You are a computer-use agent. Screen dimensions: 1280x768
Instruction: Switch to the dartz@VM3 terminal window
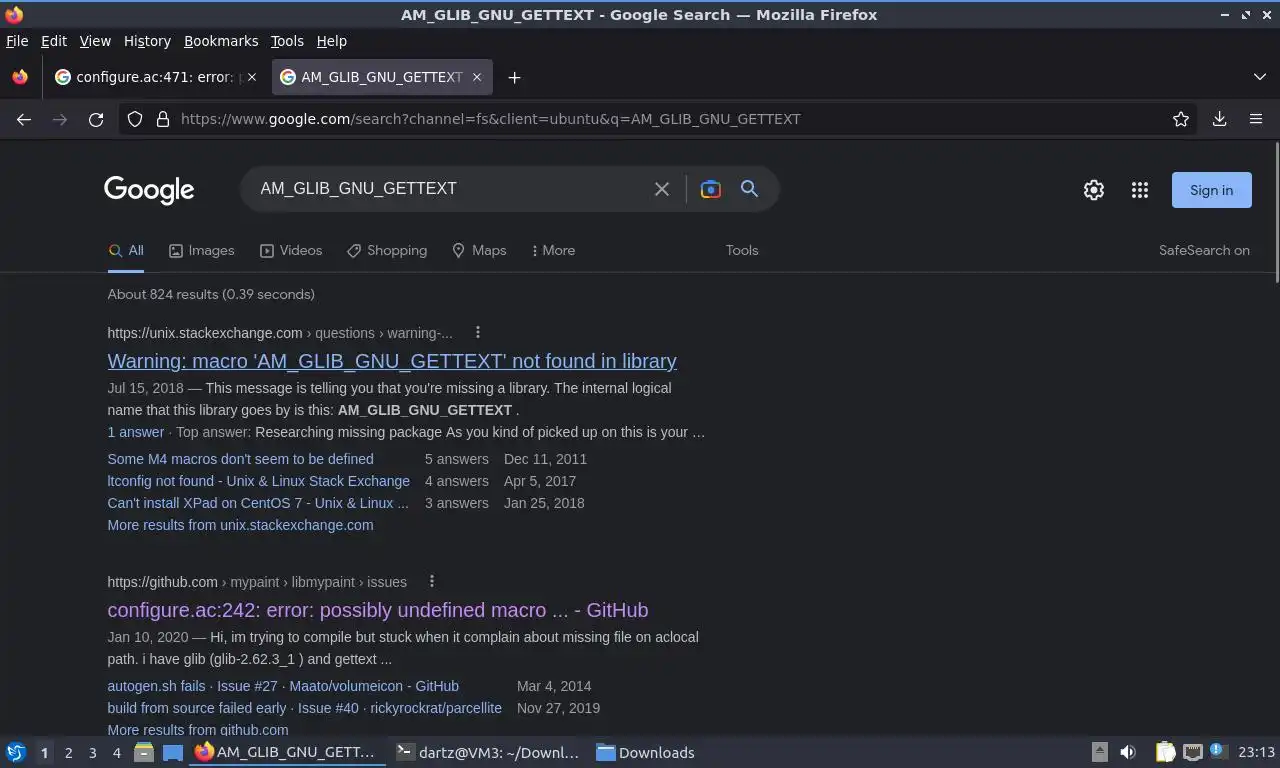(488, 752)
